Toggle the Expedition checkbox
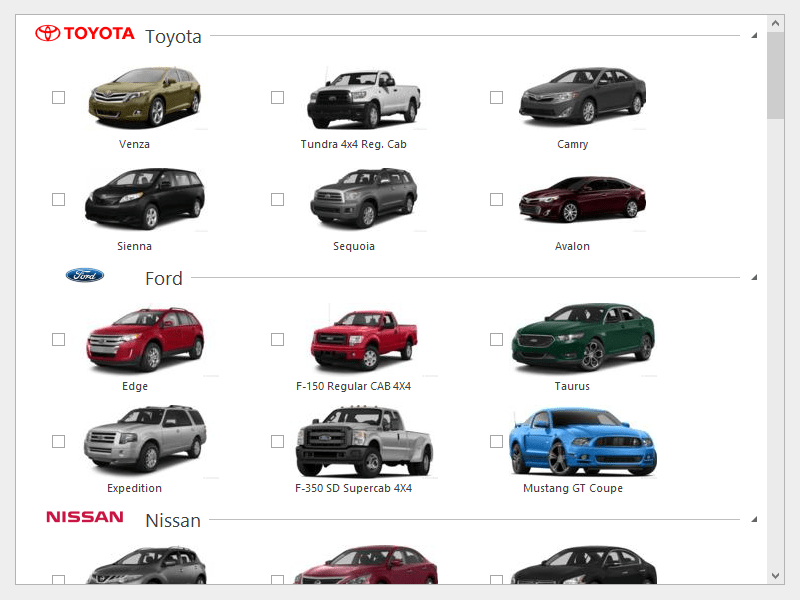Viewport: 800px width, 600px height. (59, 441)
